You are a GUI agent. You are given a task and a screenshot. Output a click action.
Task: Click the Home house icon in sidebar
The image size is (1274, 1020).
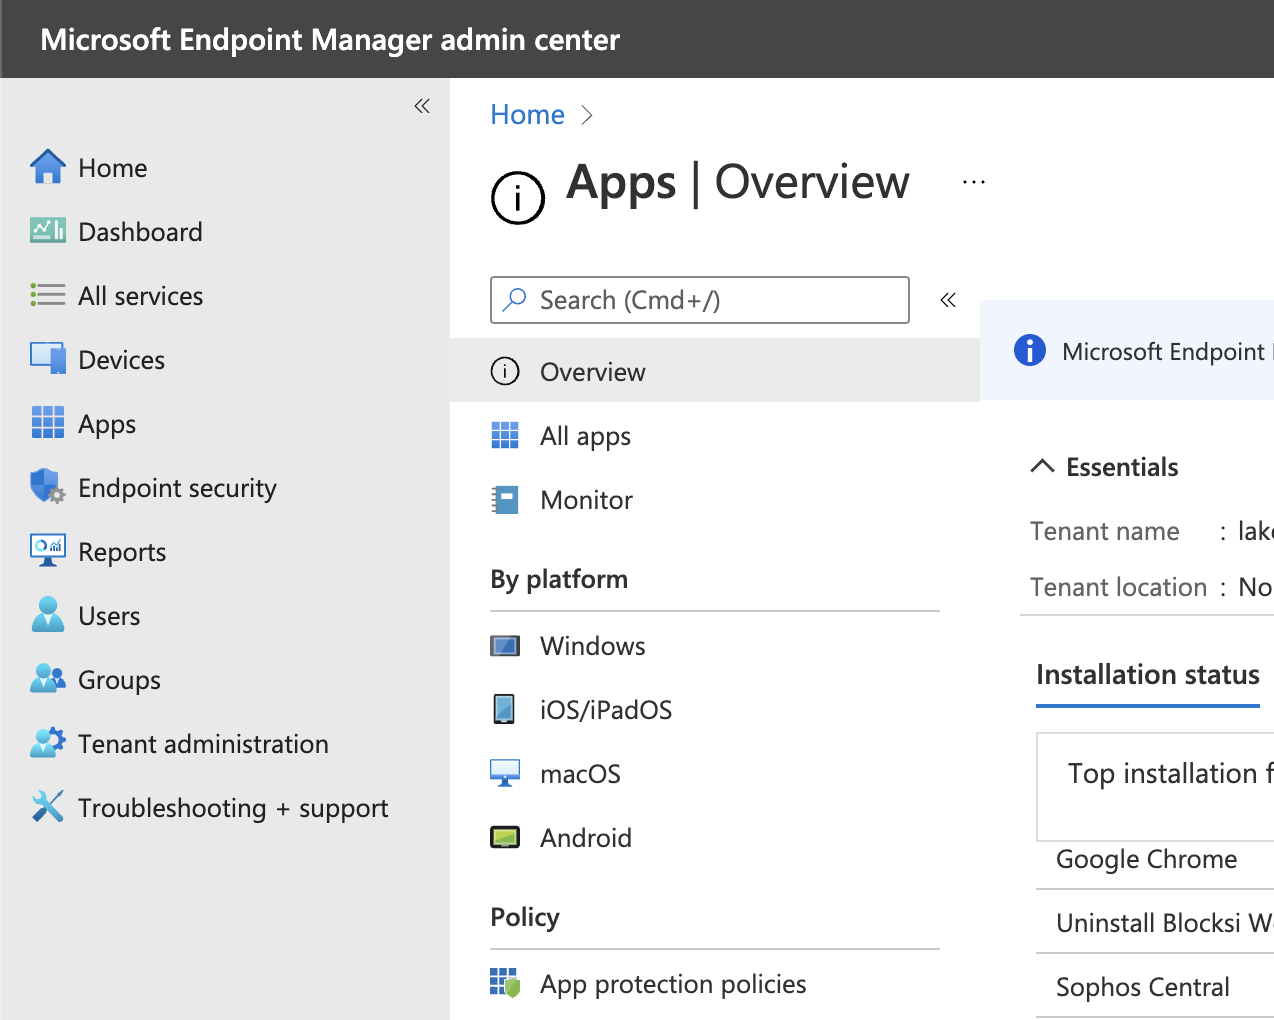pos(48,167)
